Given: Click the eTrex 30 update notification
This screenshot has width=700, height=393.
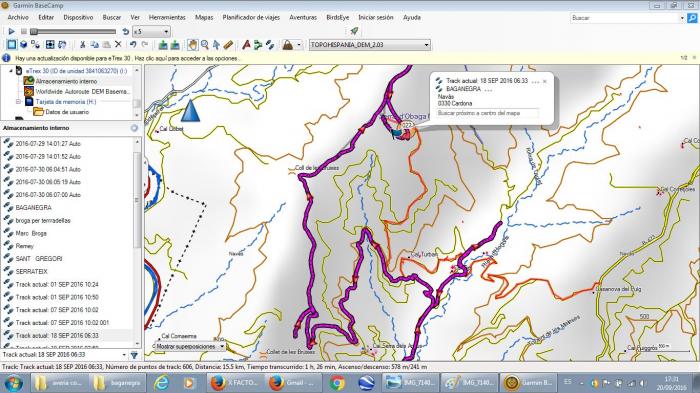Looking at the screenshot, I should (128, 59).
